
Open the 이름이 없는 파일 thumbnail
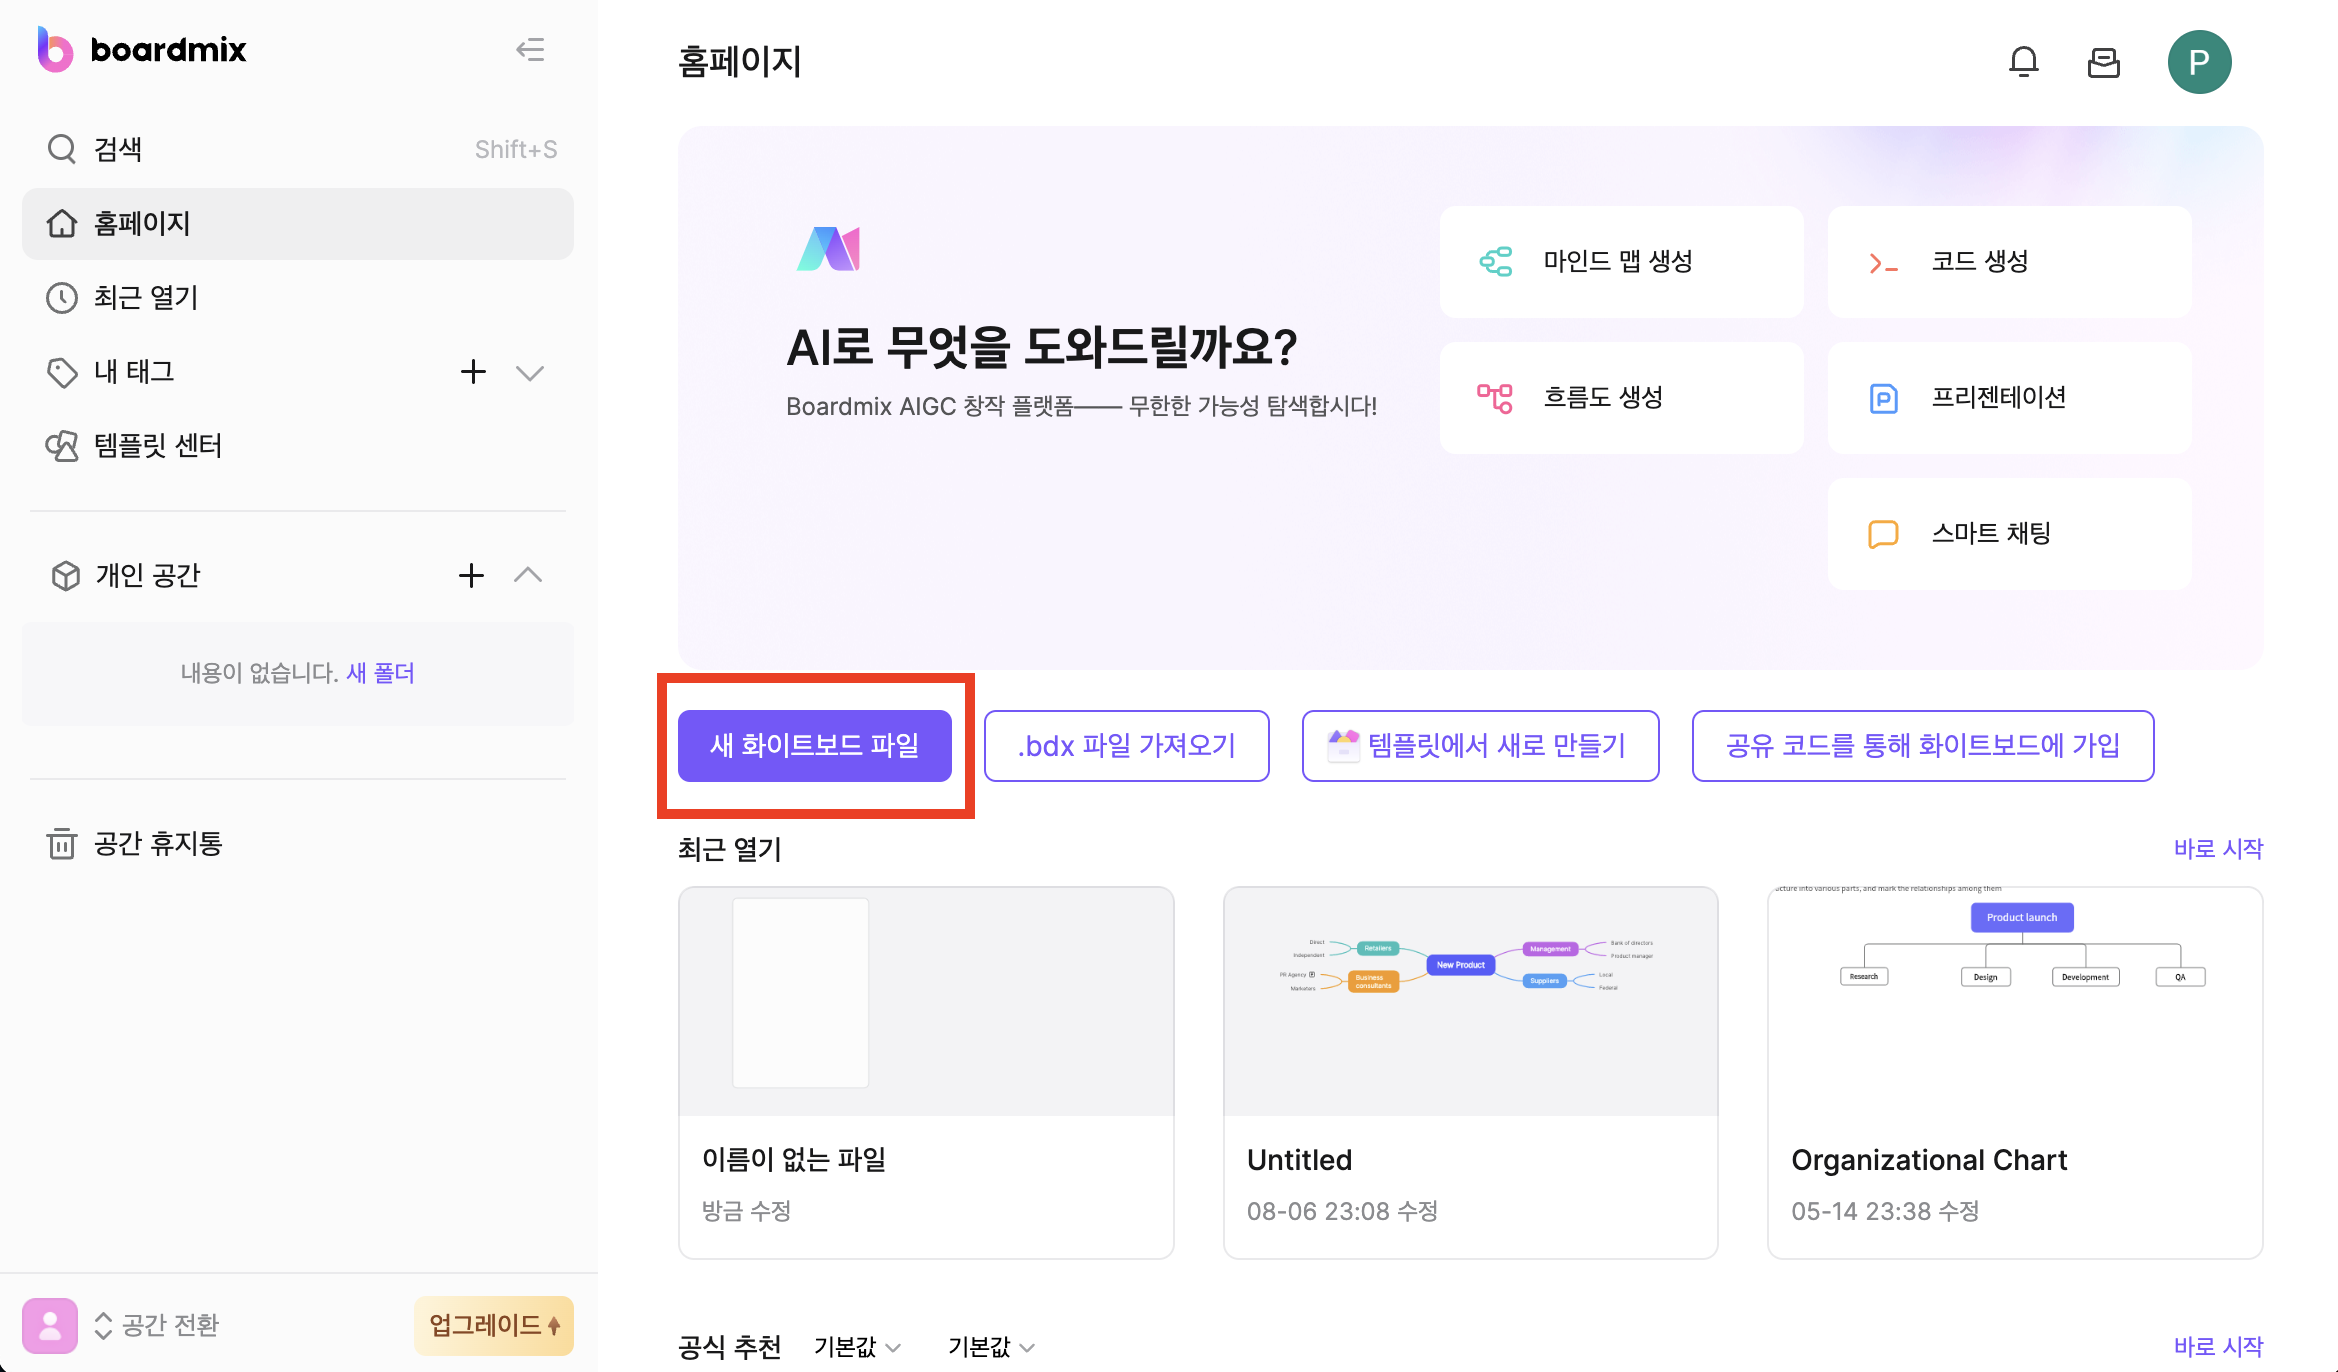[x=926, y=1001]
